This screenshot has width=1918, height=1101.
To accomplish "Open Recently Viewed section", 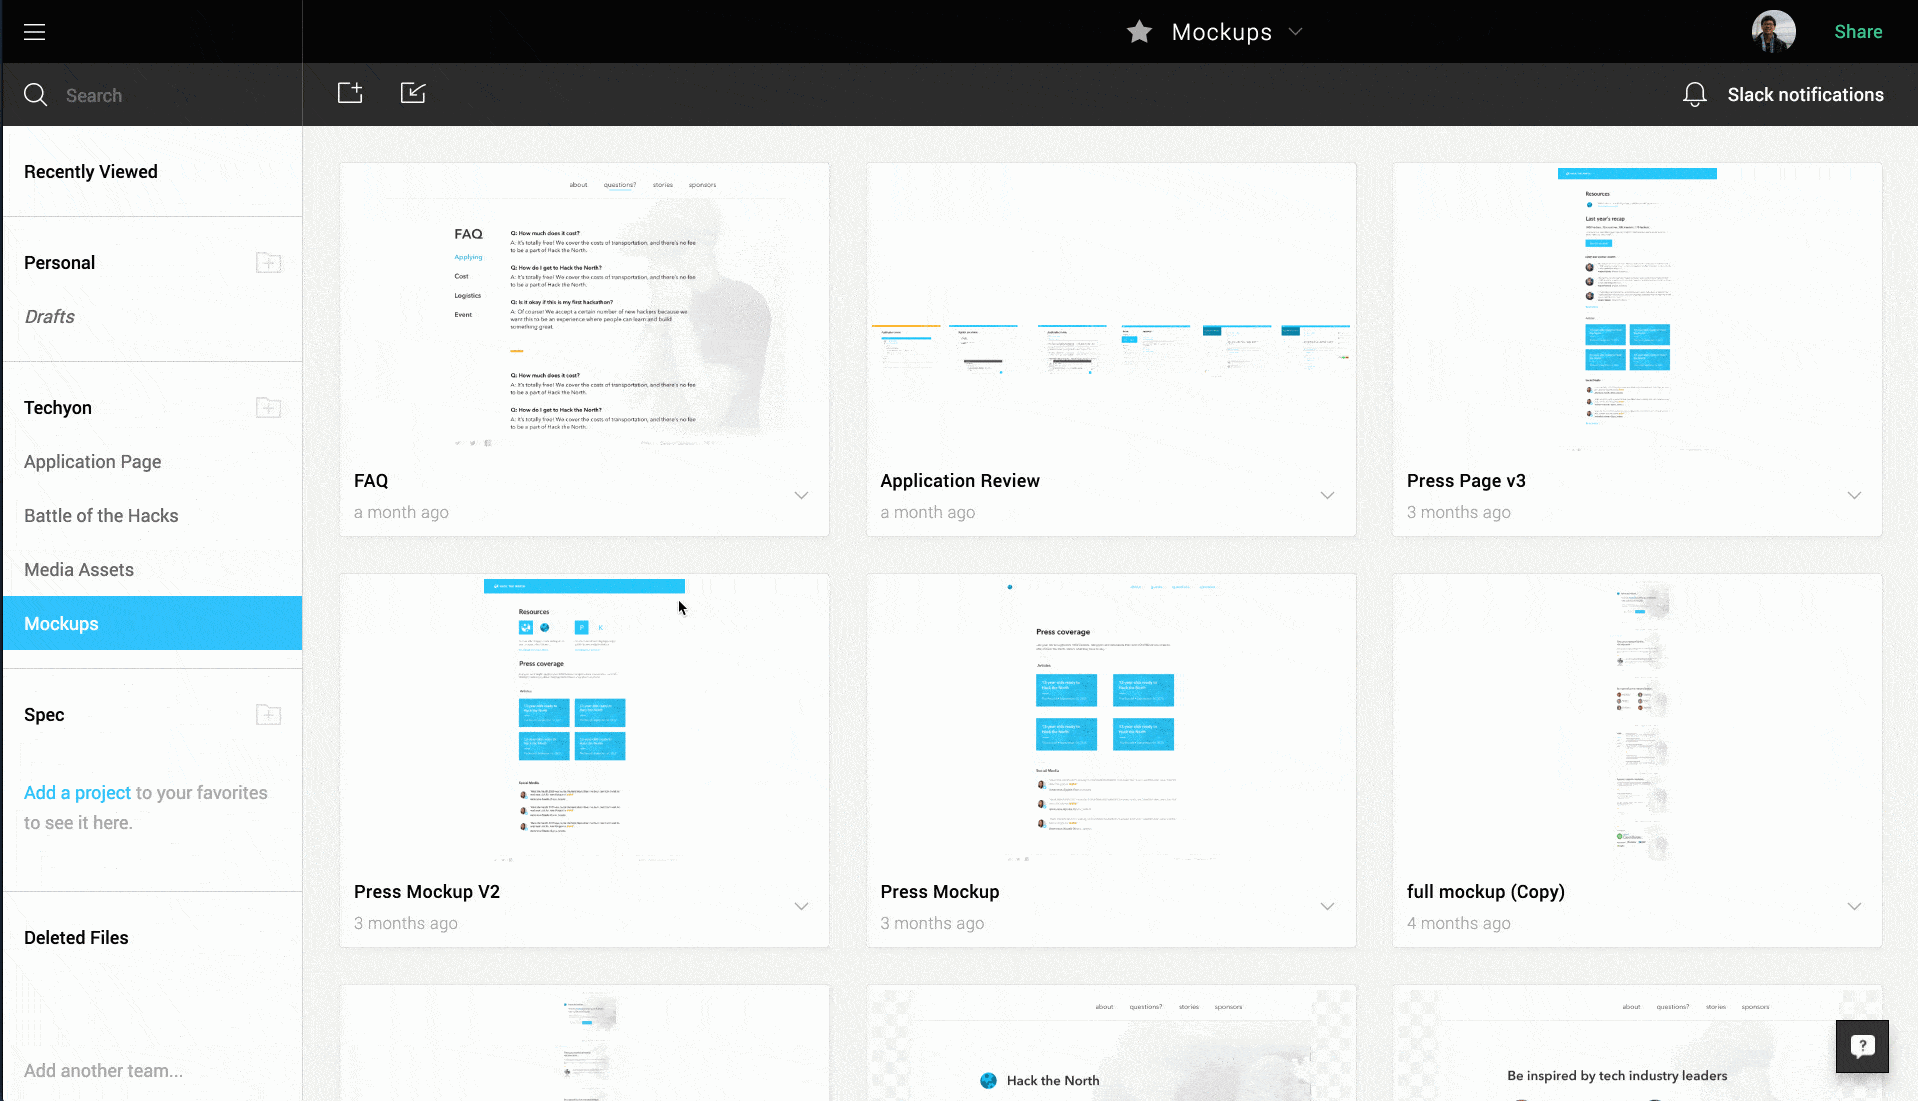I will pyautogui.click(x=91, y=172).
